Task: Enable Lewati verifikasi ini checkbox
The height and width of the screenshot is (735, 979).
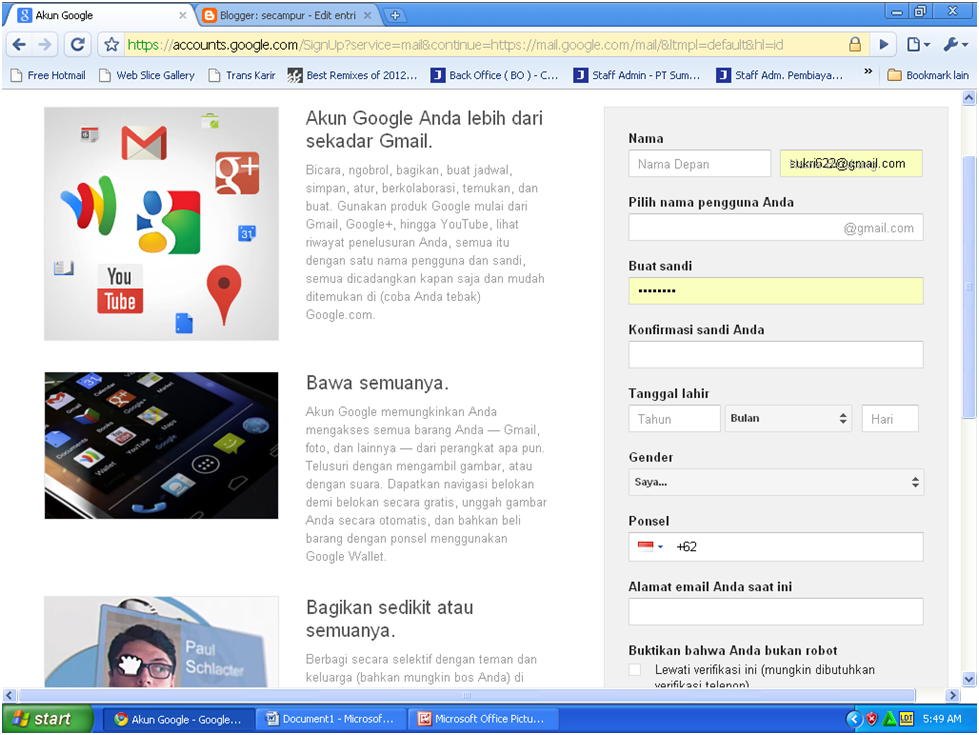Action: tap(634, 669)
